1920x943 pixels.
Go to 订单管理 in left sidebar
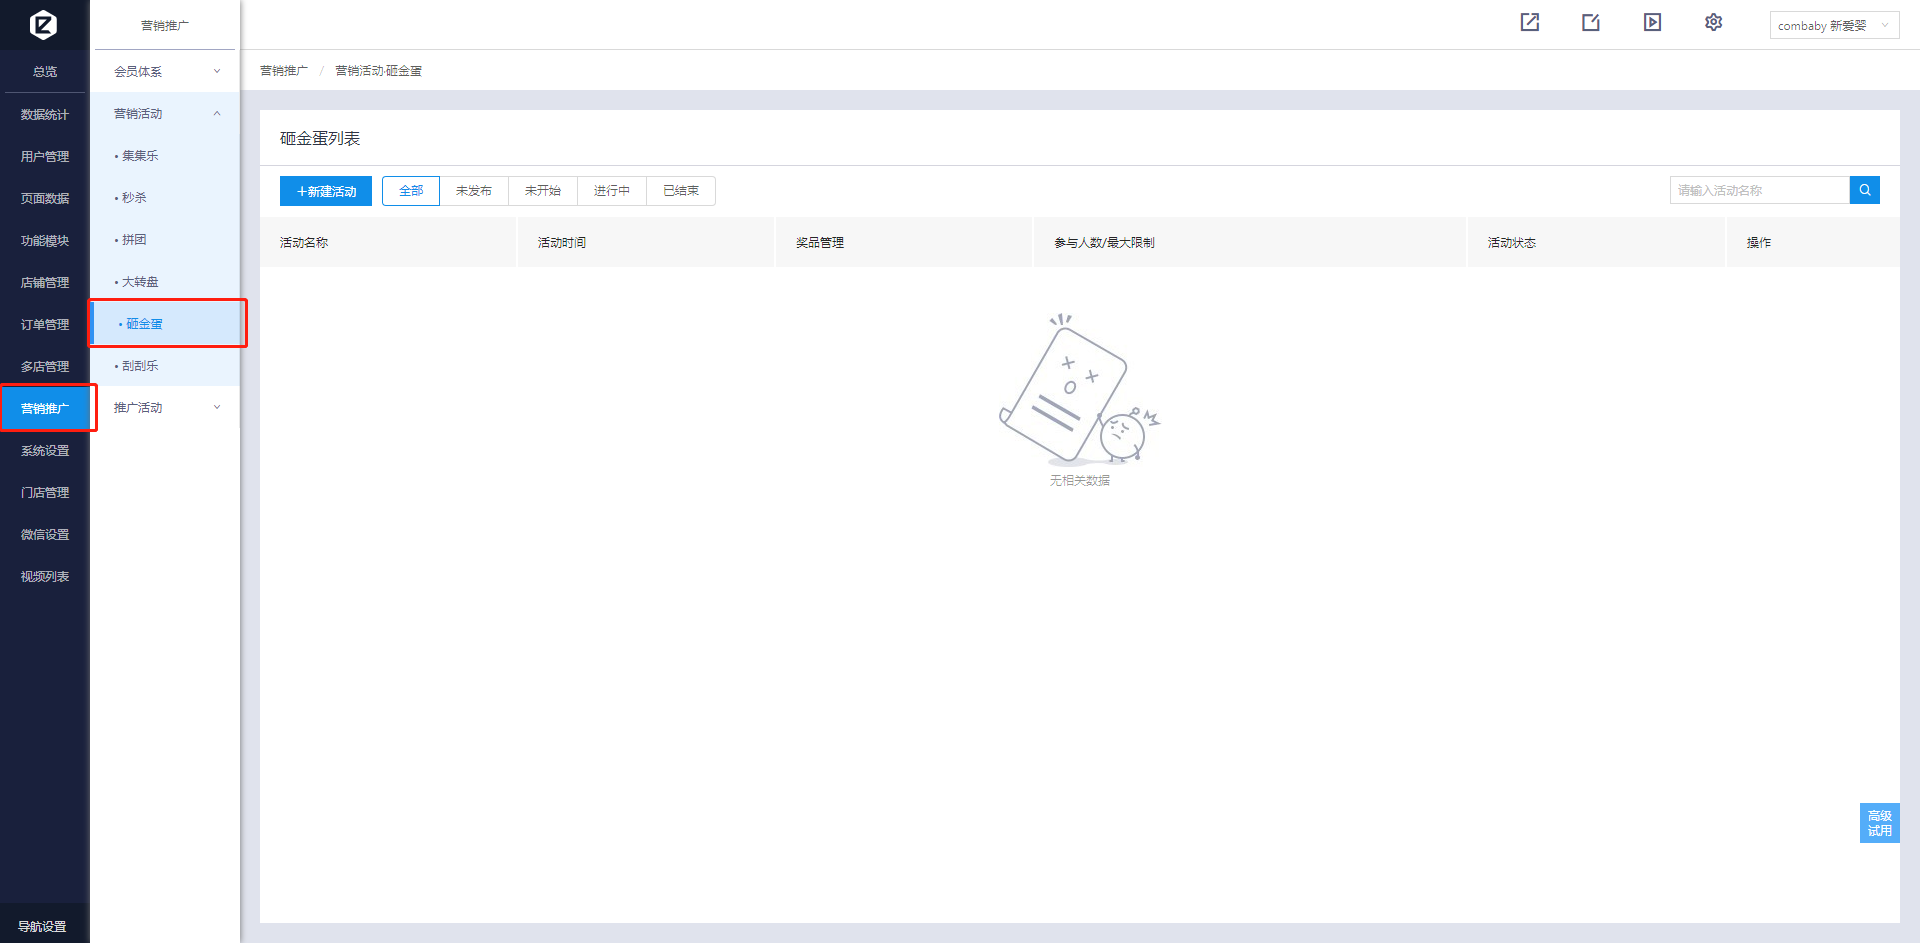45,324
